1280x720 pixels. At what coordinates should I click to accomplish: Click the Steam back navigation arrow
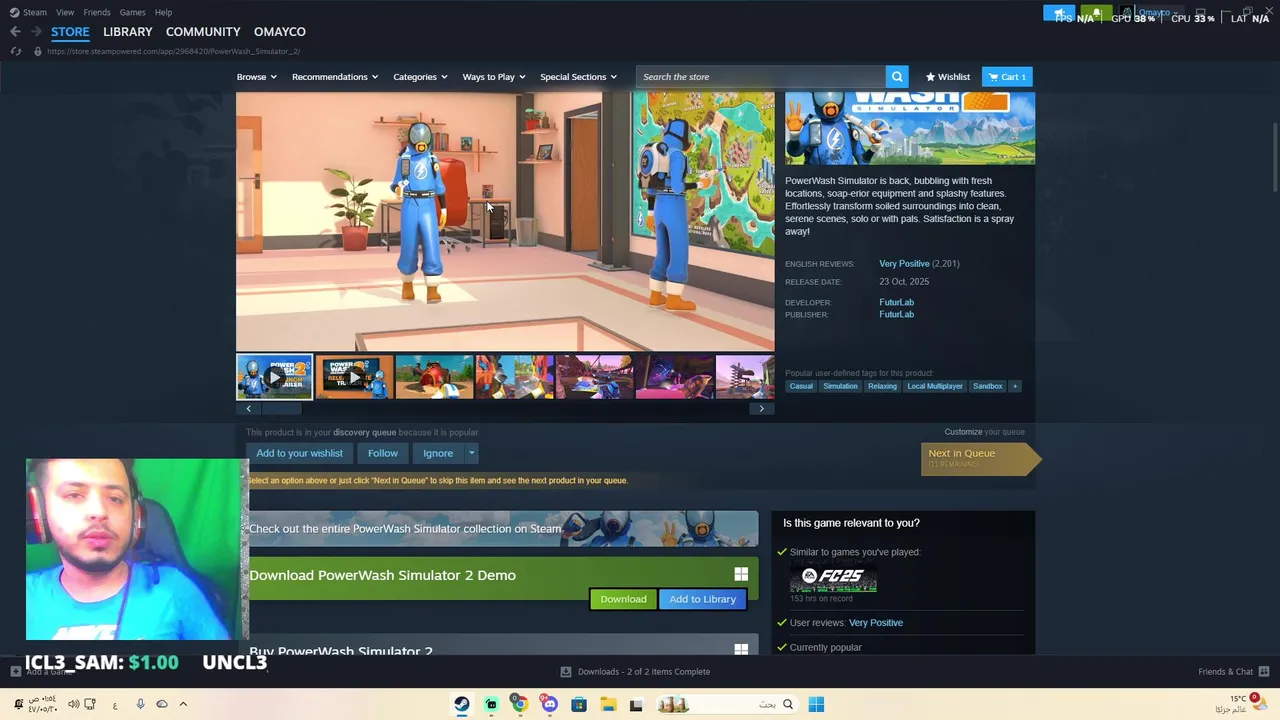[15, 32]
